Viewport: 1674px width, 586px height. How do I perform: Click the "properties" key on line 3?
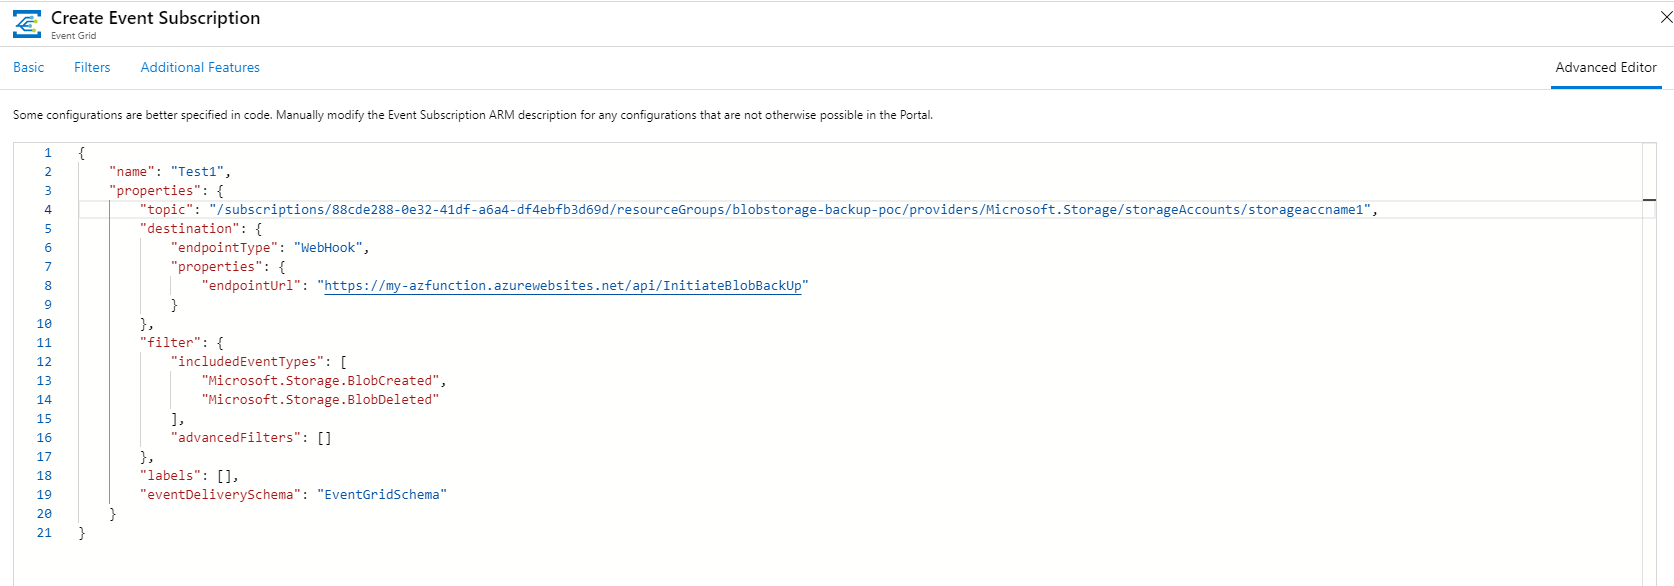coord(155,191)
